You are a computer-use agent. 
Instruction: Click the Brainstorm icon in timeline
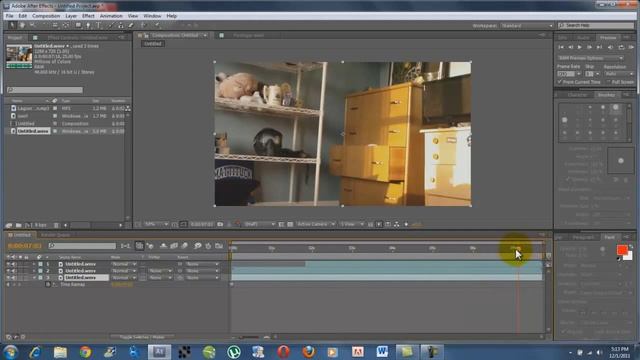click(198, 246)
